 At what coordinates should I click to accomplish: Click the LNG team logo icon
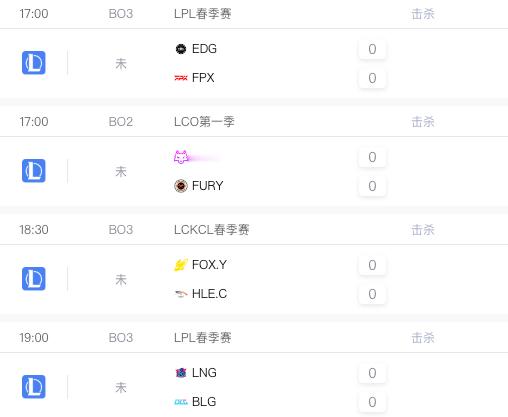(x=181, y=373)
